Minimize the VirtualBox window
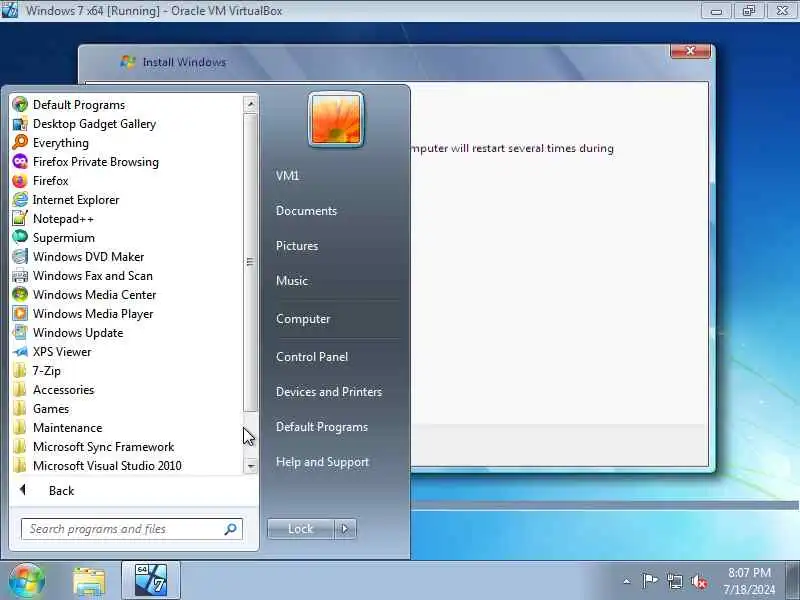Image resolution: width=800 pixels, height=600 pixels. coord(716,11)
